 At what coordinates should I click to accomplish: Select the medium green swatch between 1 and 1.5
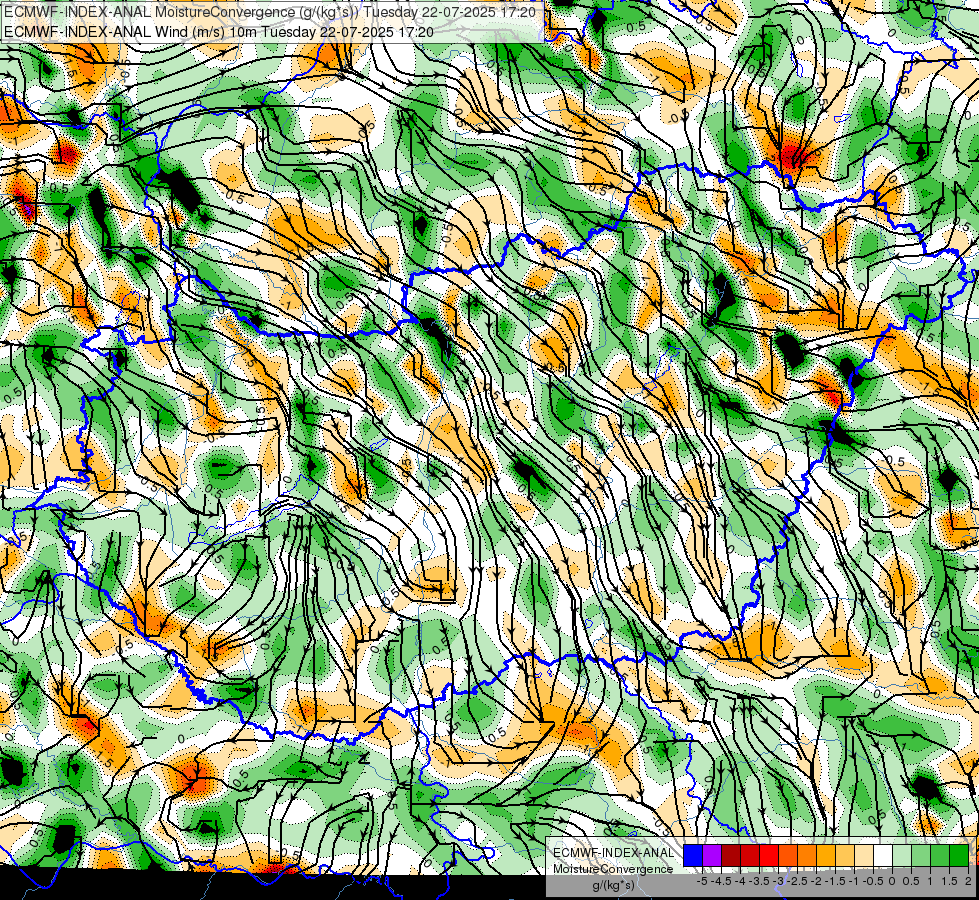point(940,856)
